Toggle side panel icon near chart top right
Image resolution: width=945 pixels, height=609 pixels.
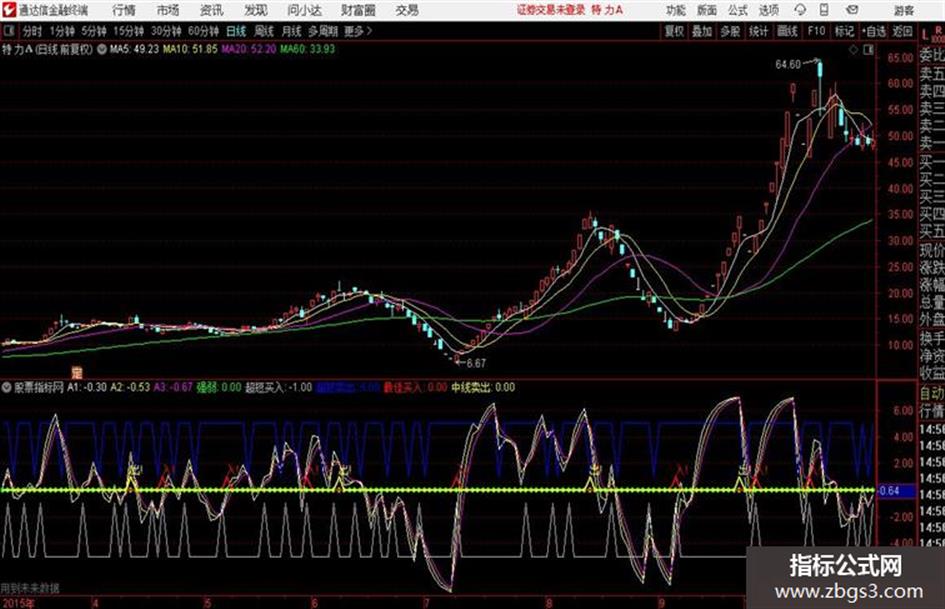868,50
